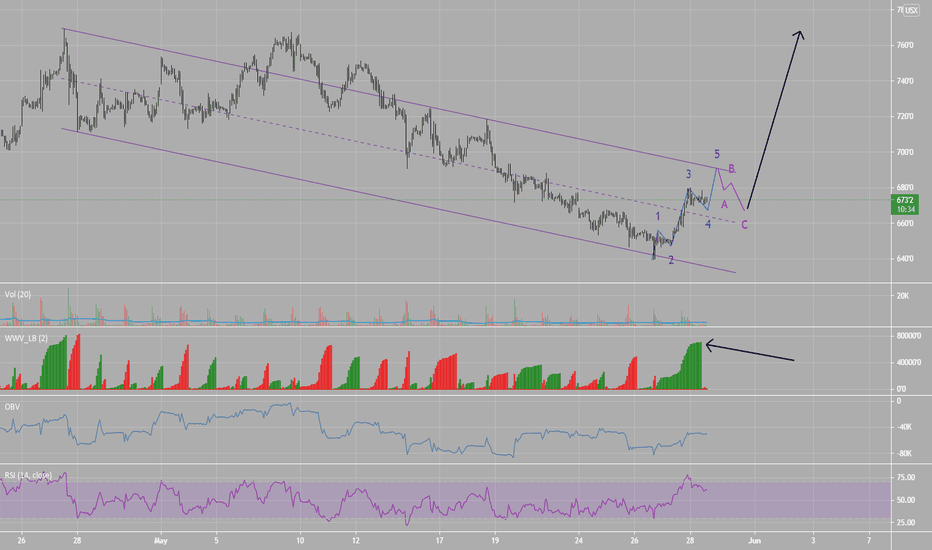This screenshot has height=550, width=932.
Task: Click the 19 date label on time axis
Action: point(495,540)
